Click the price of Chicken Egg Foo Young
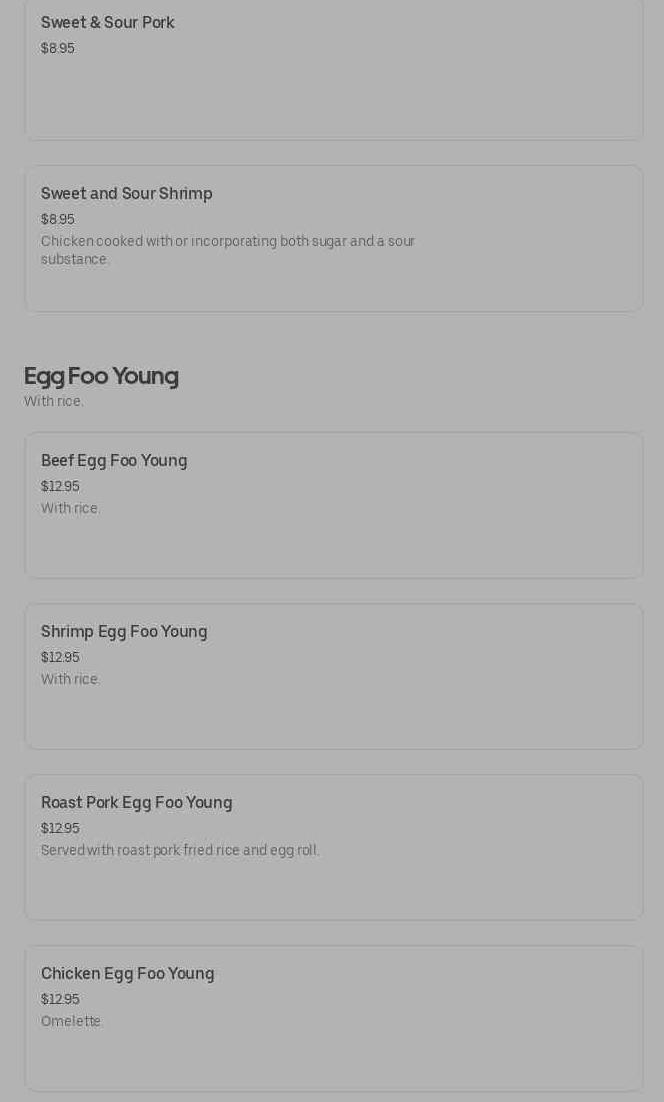Screen dimensions: 664x1102 tap(60, 1000)
